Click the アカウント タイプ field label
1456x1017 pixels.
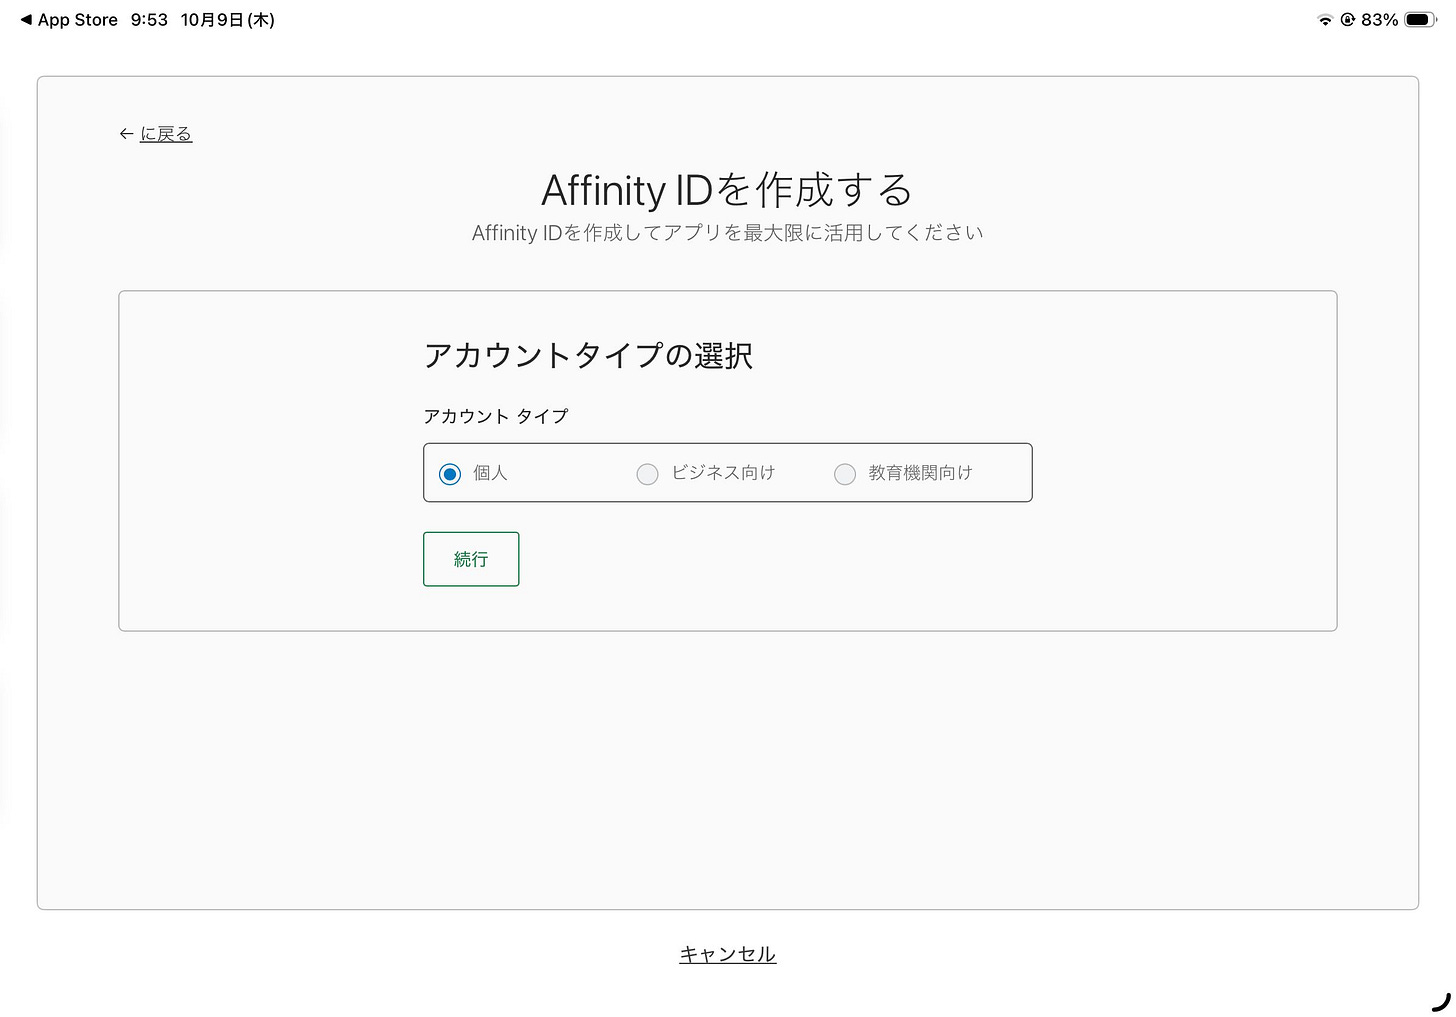pyautogui.click(x=496, y=416)
